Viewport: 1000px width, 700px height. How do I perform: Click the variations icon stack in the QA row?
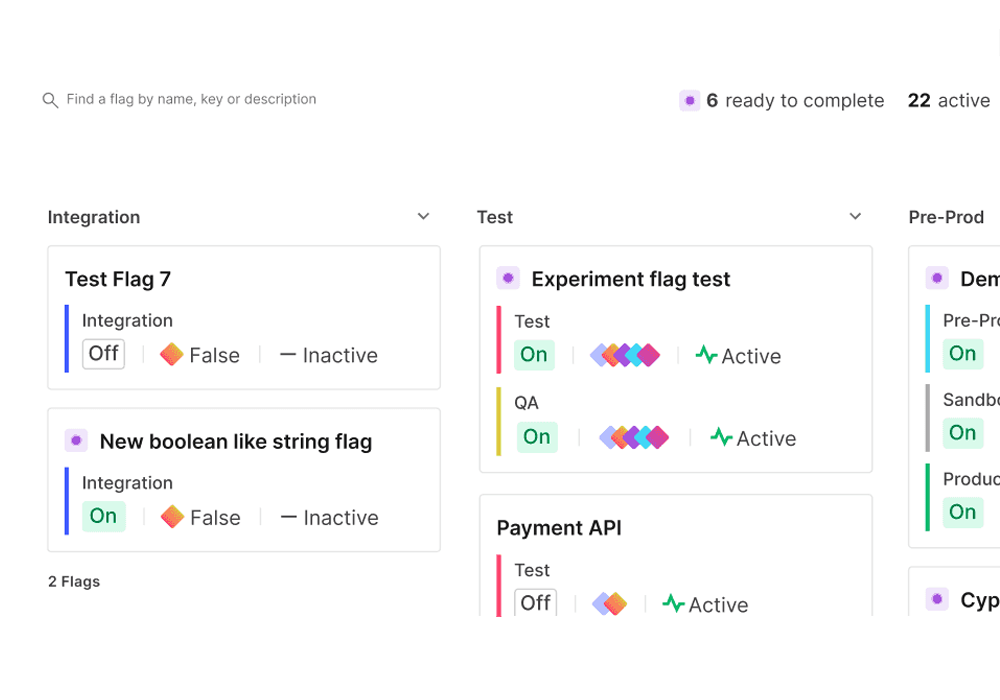click(634, 437)
